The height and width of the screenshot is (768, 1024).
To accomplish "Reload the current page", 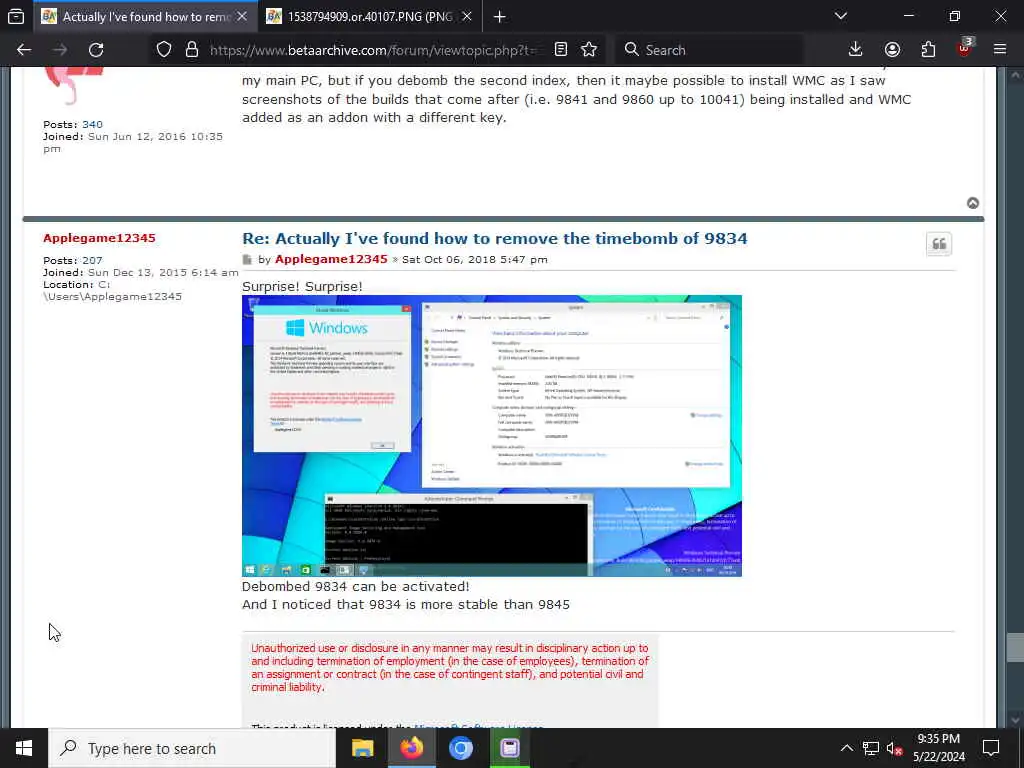I will (96, 50).
